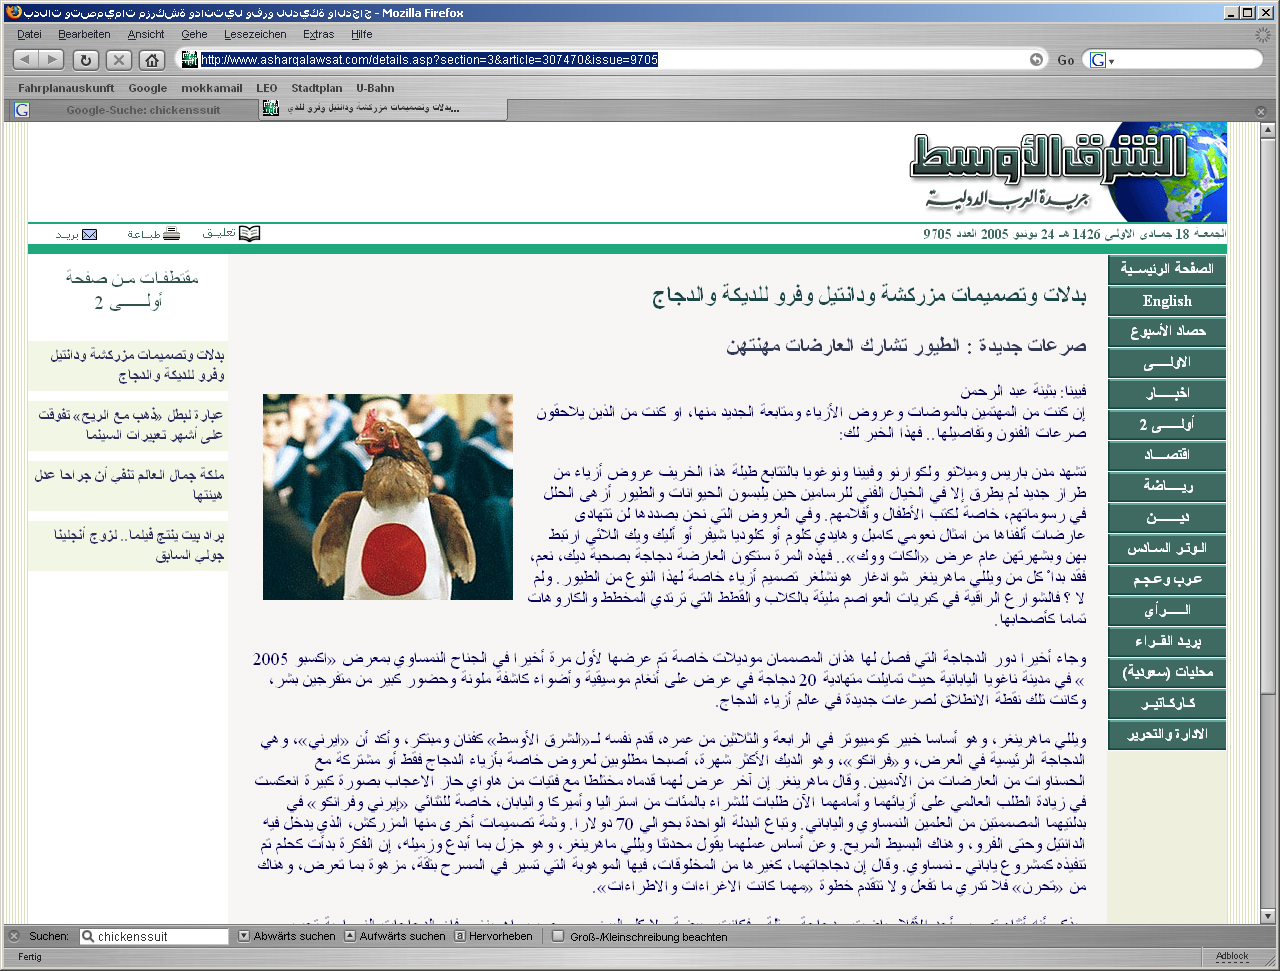Close the current tab with tab-bar X
The image size is (1280, 971).
click(1261, 111)
